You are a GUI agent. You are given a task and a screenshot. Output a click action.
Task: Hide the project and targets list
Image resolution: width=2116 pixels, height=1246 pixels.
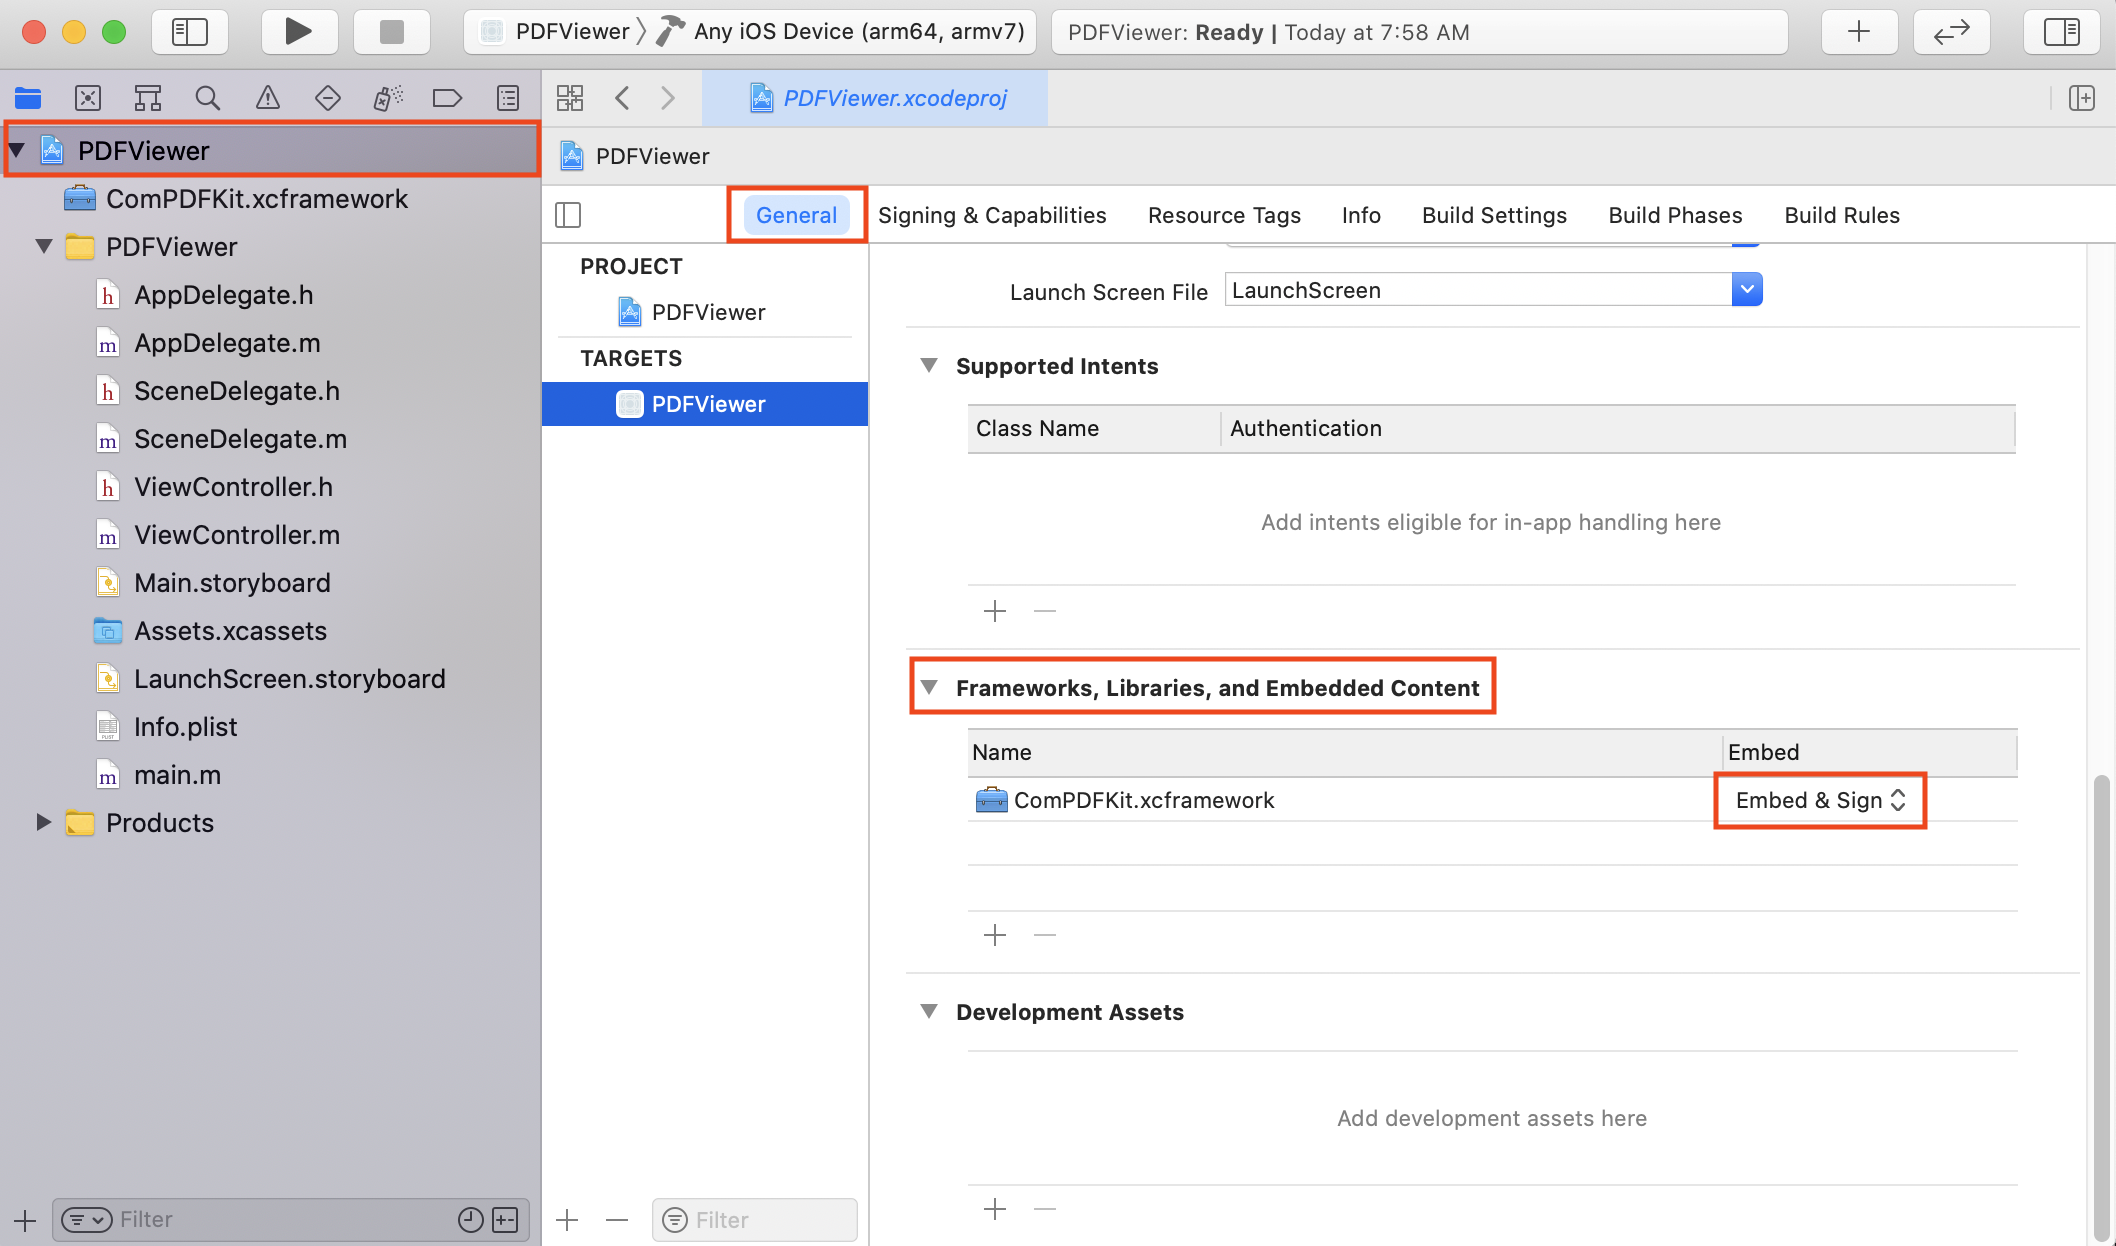coord(568,215)
